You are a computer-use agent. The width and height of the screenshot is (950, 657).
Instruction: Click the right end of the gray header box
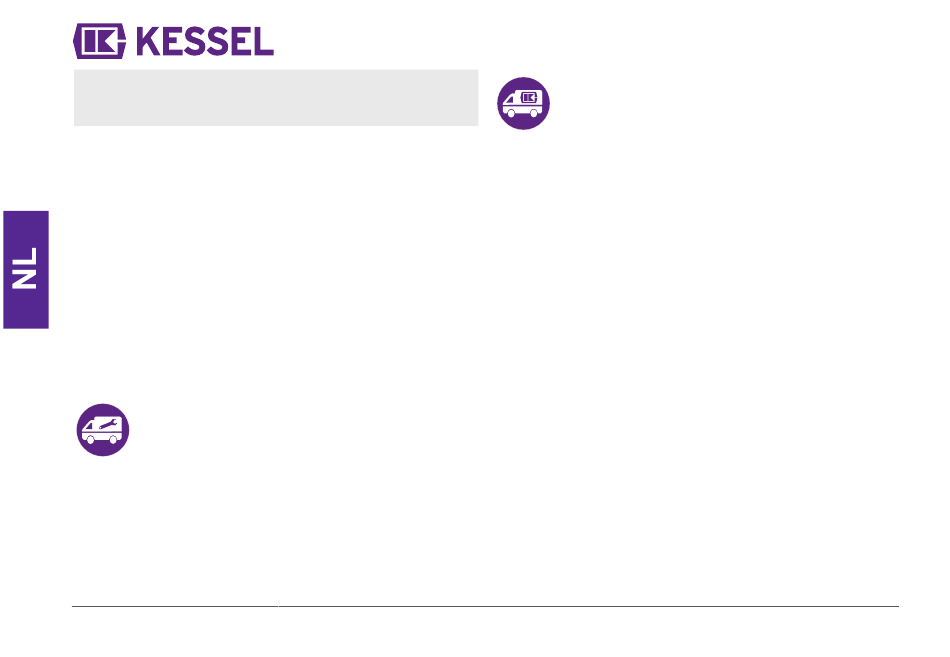(x=473, y=98)
